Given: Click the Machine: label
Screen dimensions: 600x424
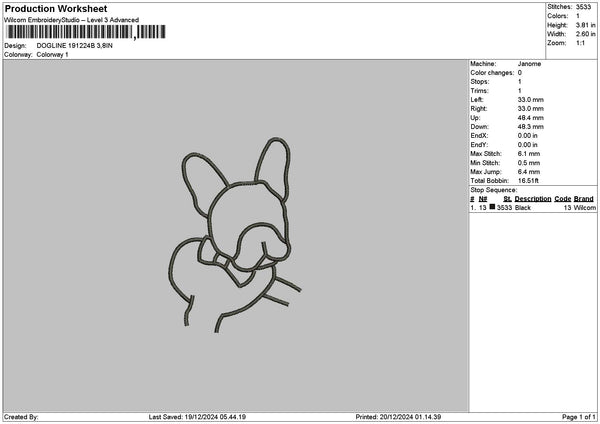Looking at the screenshot, I should [x=483, y=64].
